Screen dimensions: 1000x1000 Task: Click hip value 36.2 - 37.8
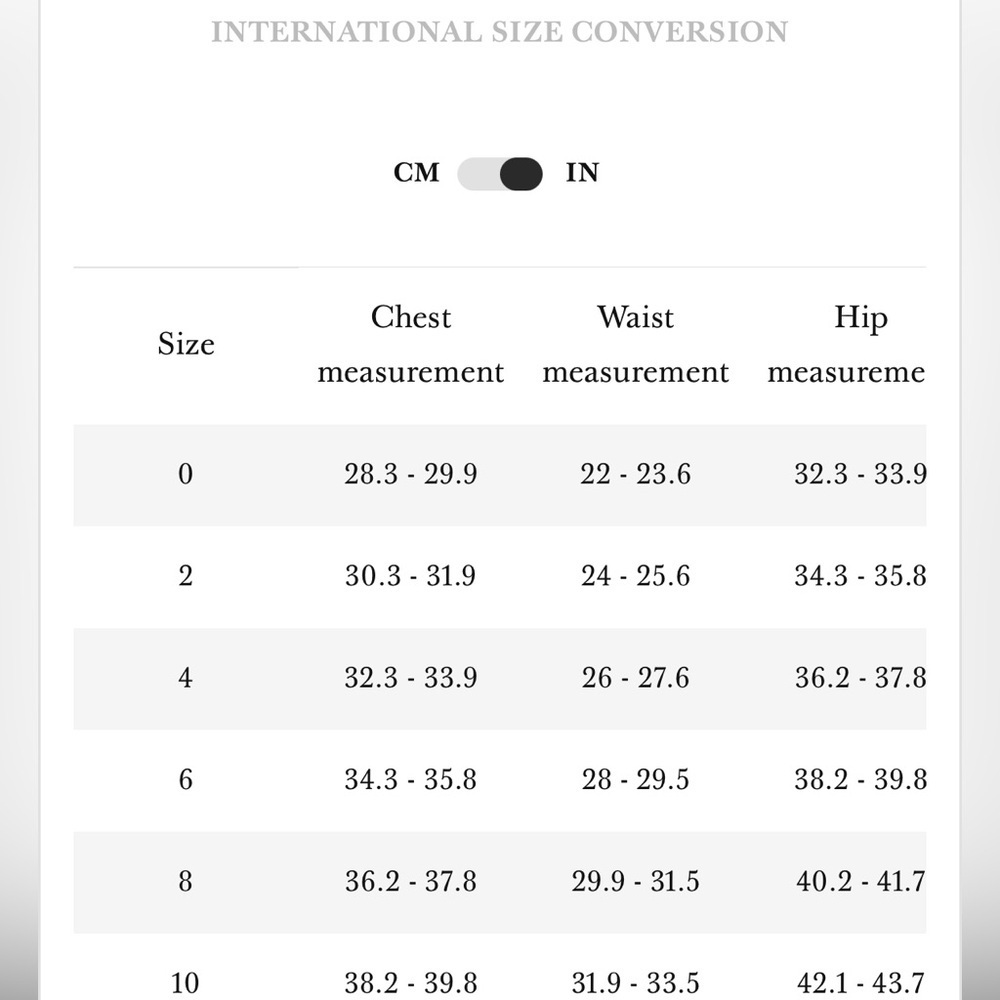click(860, 678)
